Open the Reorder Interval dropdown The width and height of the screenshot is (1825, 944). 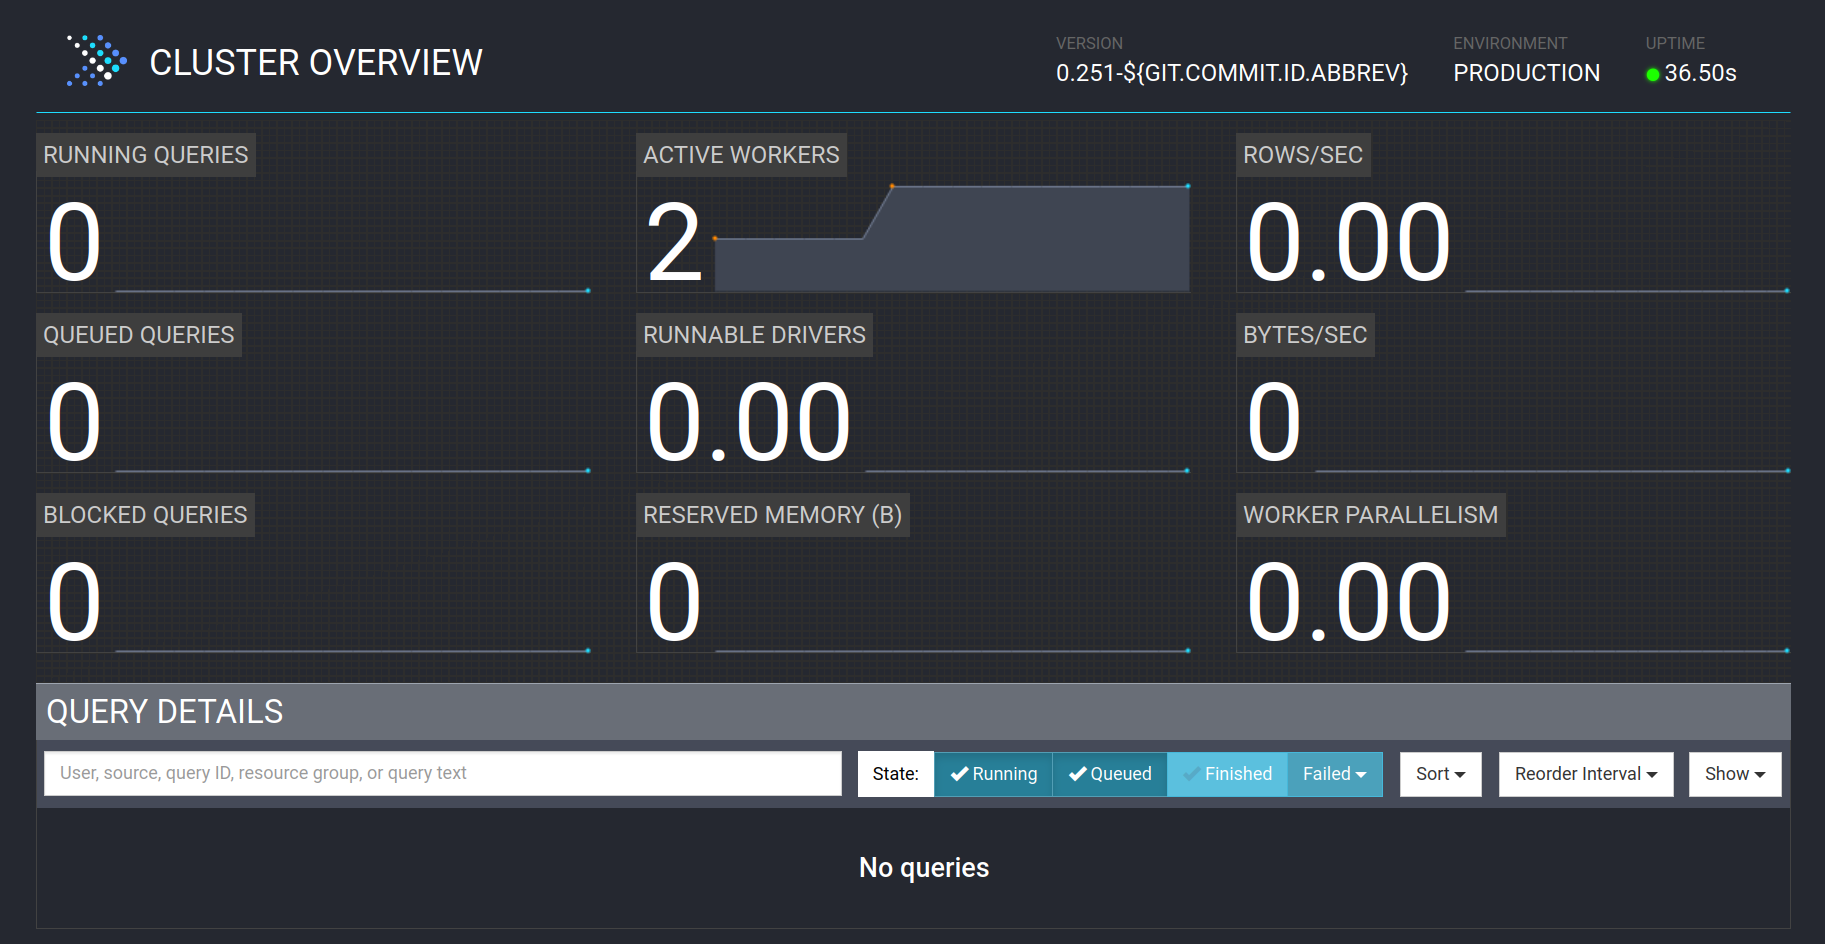pos(1585,773)
